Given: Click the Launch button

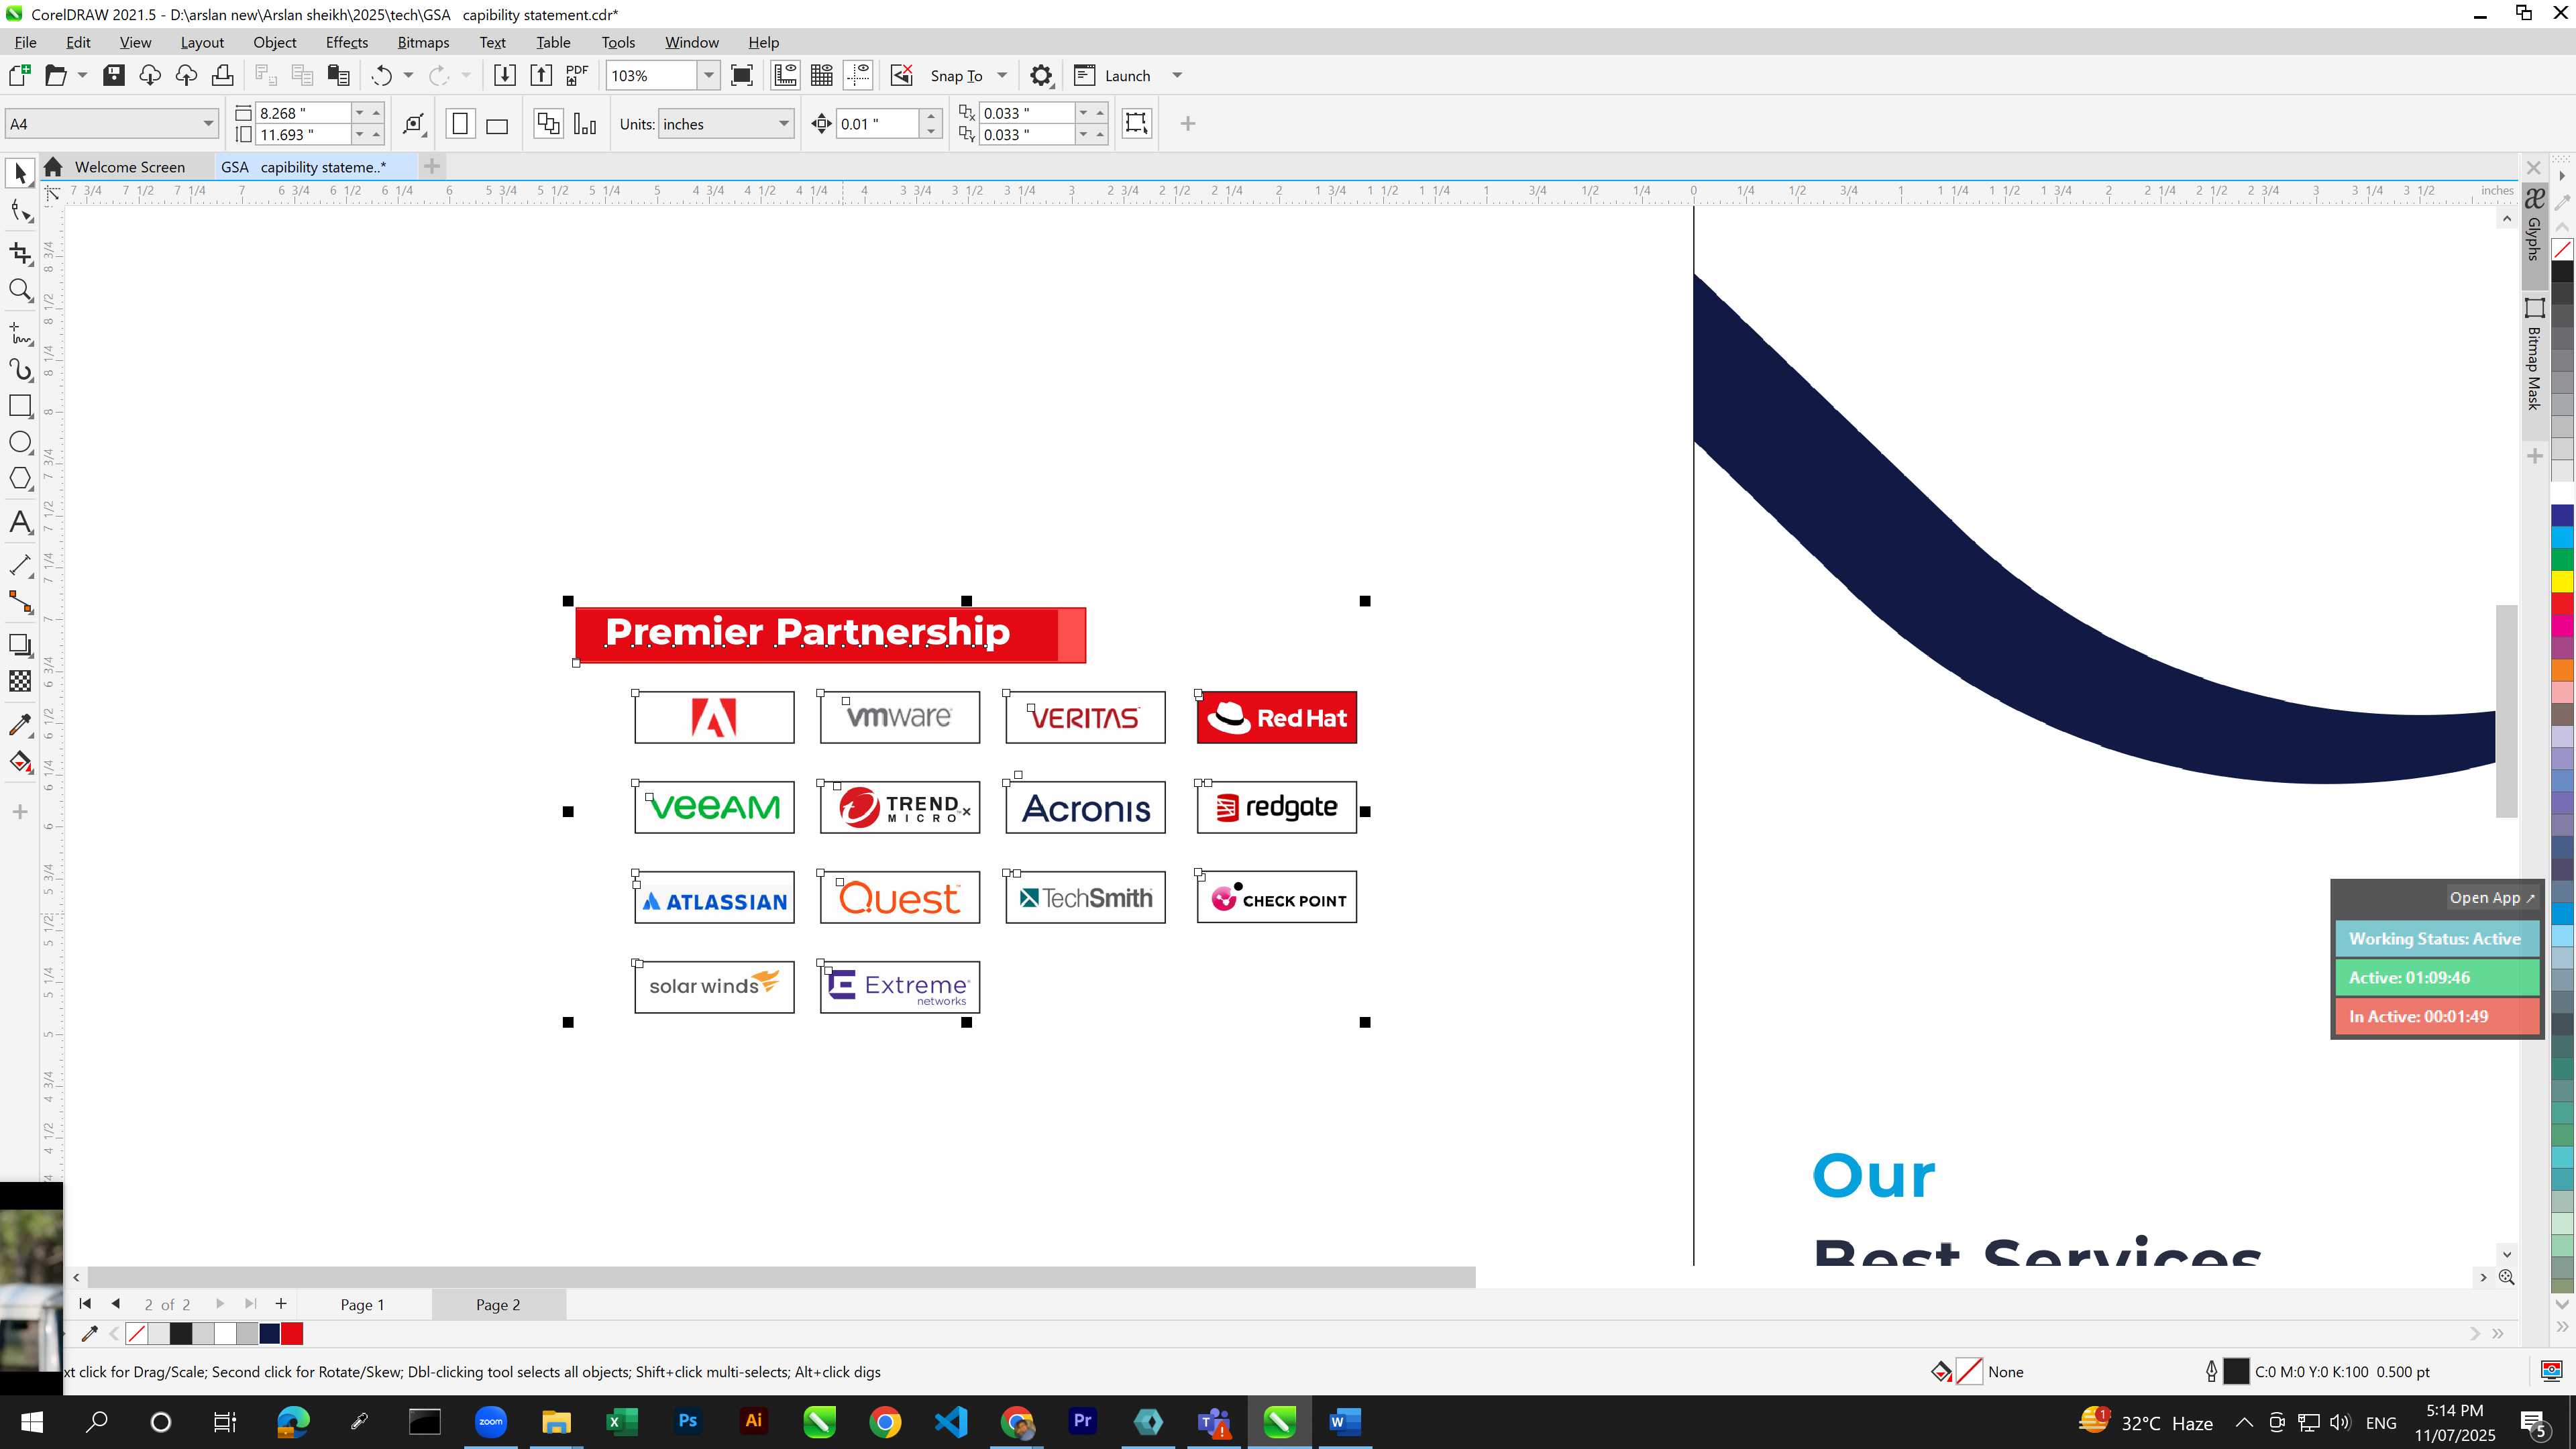Looking at the screenshot, I should 1112,75.
